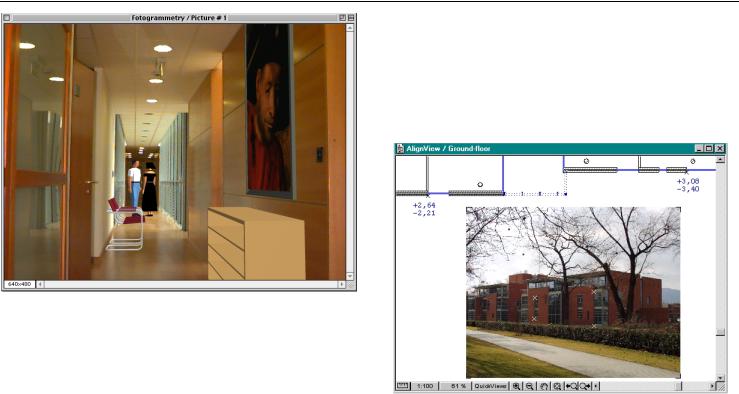Click the Fotogrammetry window close box
The image size is (739, 394).
pyautogui.click(x=7, y=18)
